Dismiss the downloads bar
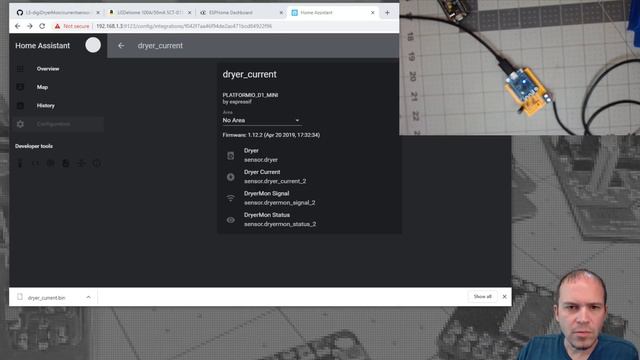This screenshot has height=360, width=640. coord(504,297)
